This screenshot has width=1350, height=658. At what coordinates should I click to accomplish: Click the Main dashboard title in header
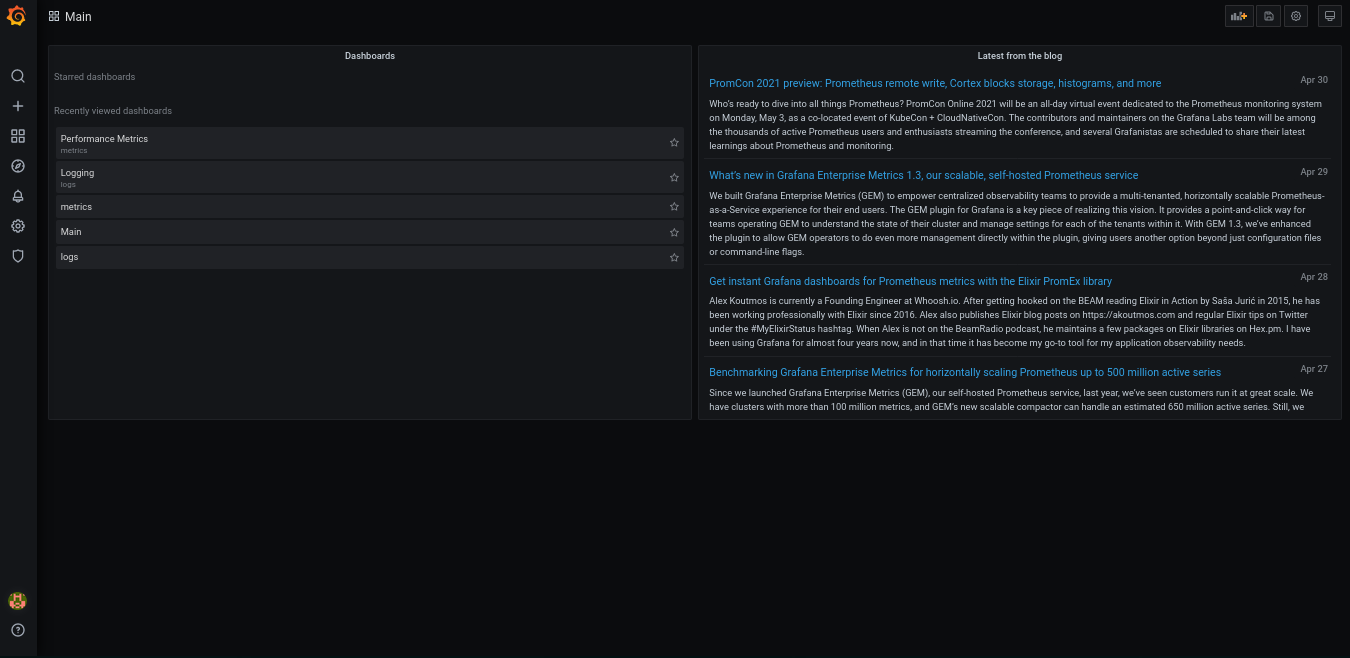[78, 16]
